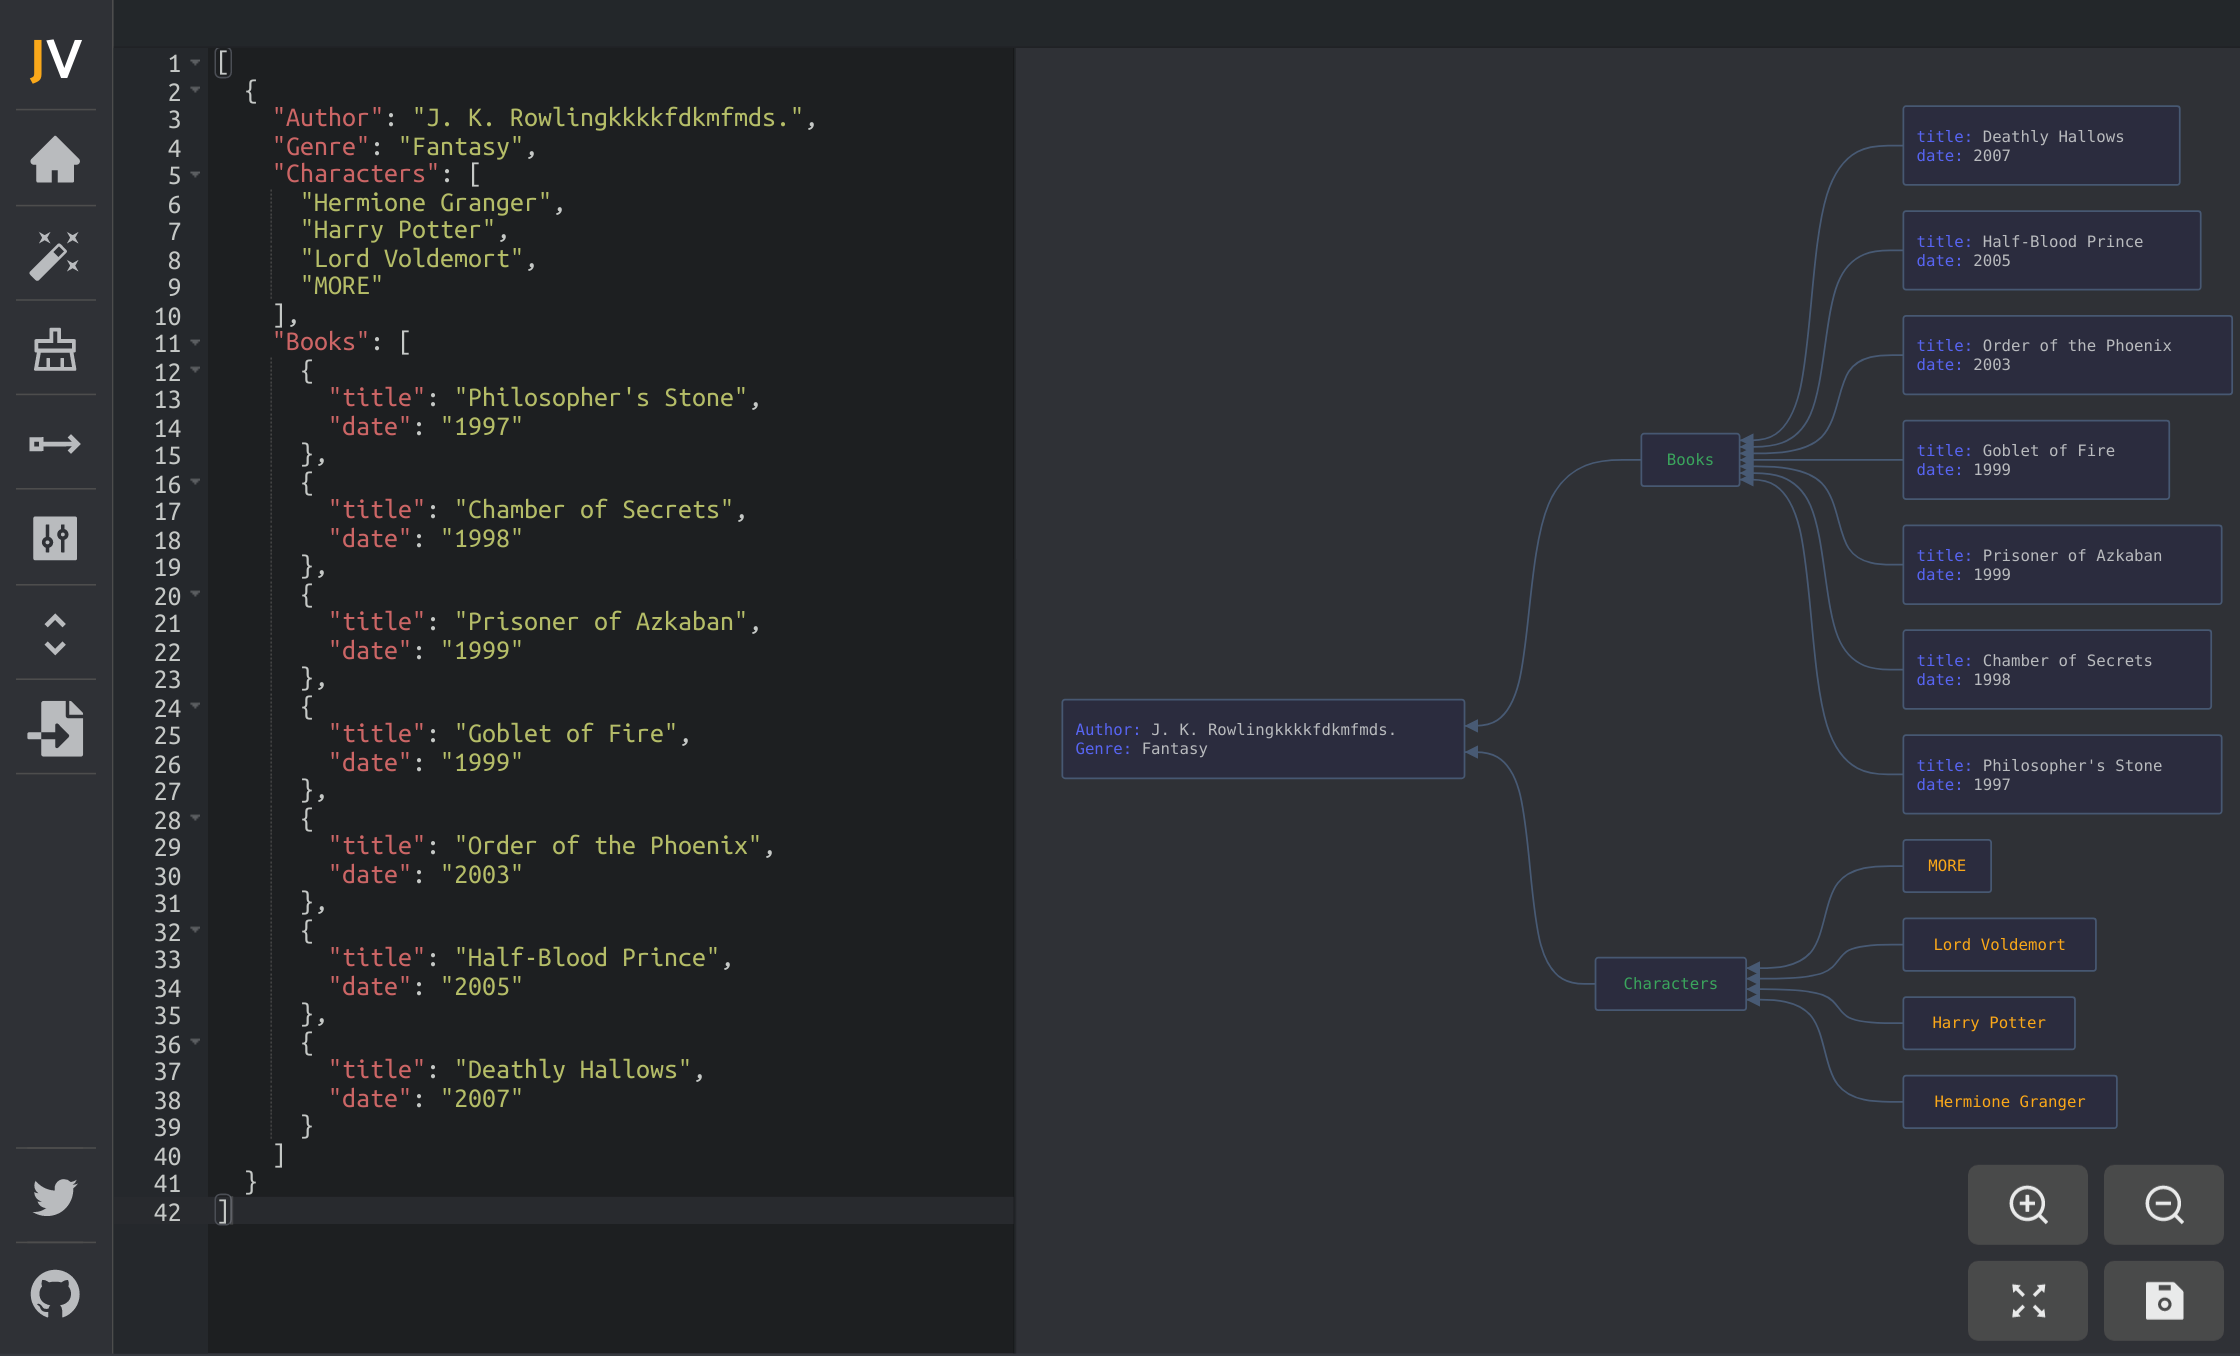
Task: Open the Twitter bird link
Action: tap(55, 1196)
